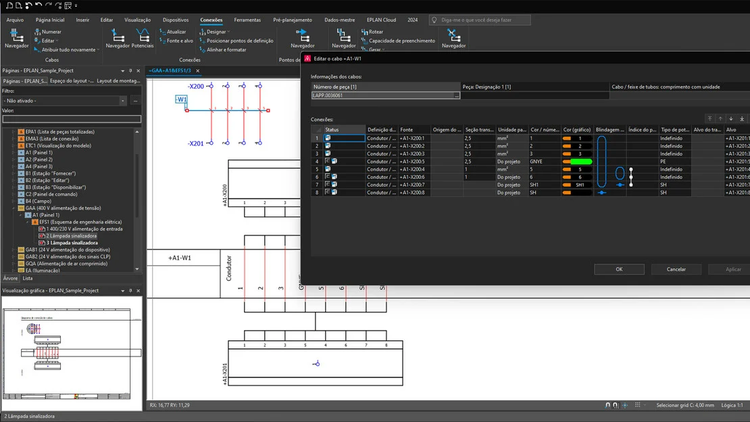Click the Rotear routing icon
Image resolution: width=750 pixels, height=422 pixels.
[x=364, y=32]
